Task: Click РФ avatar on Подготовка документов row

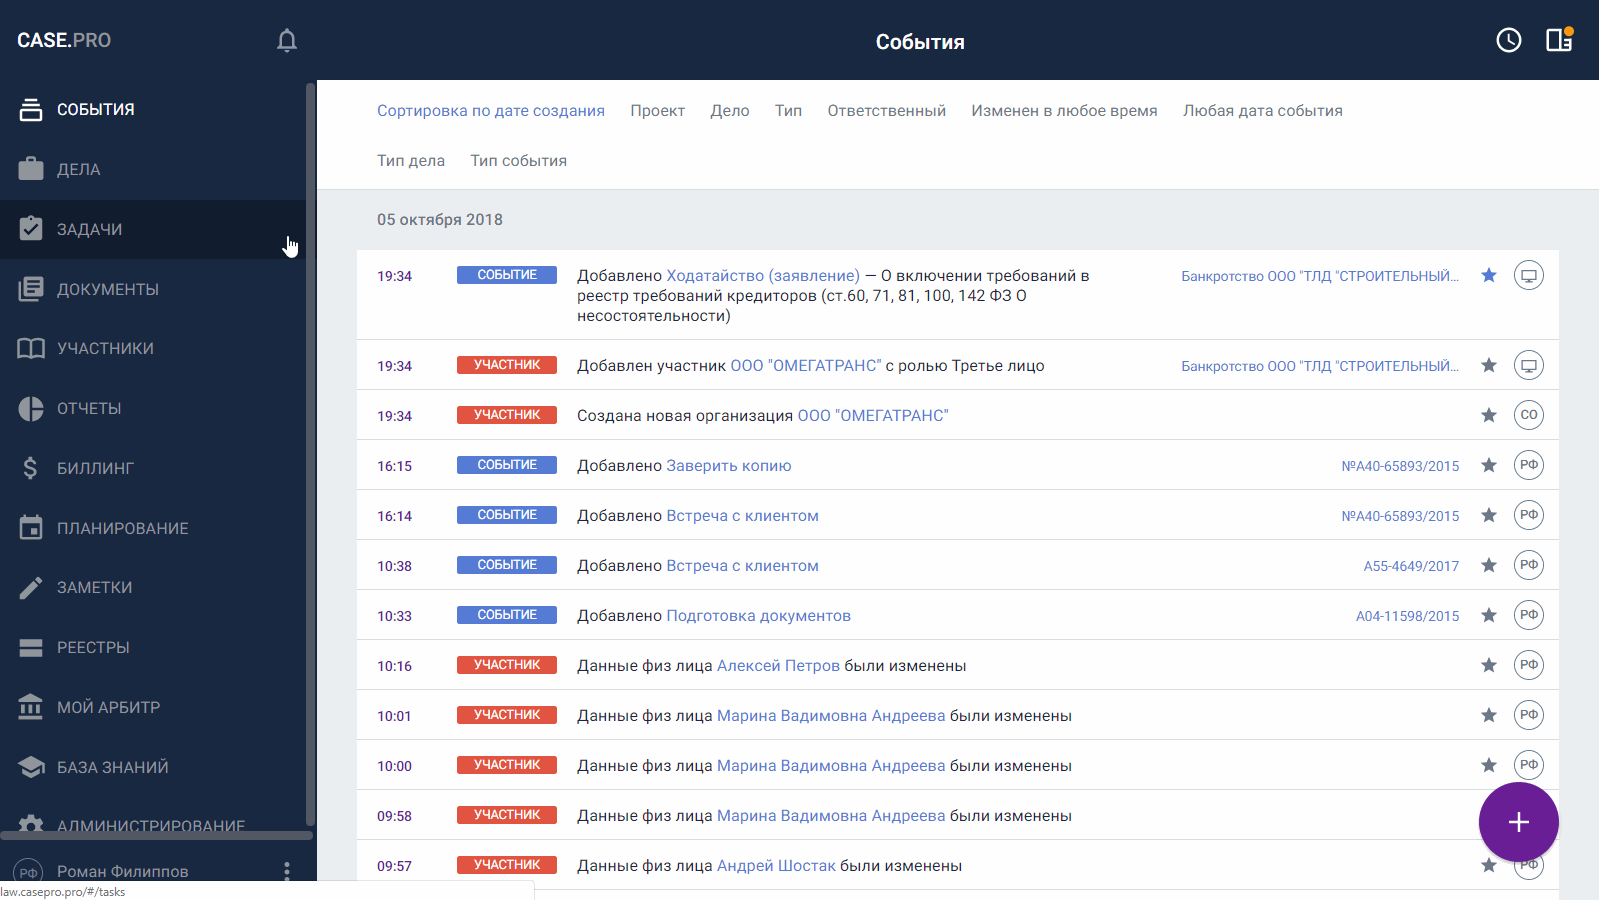Action: pos(1529,615)
